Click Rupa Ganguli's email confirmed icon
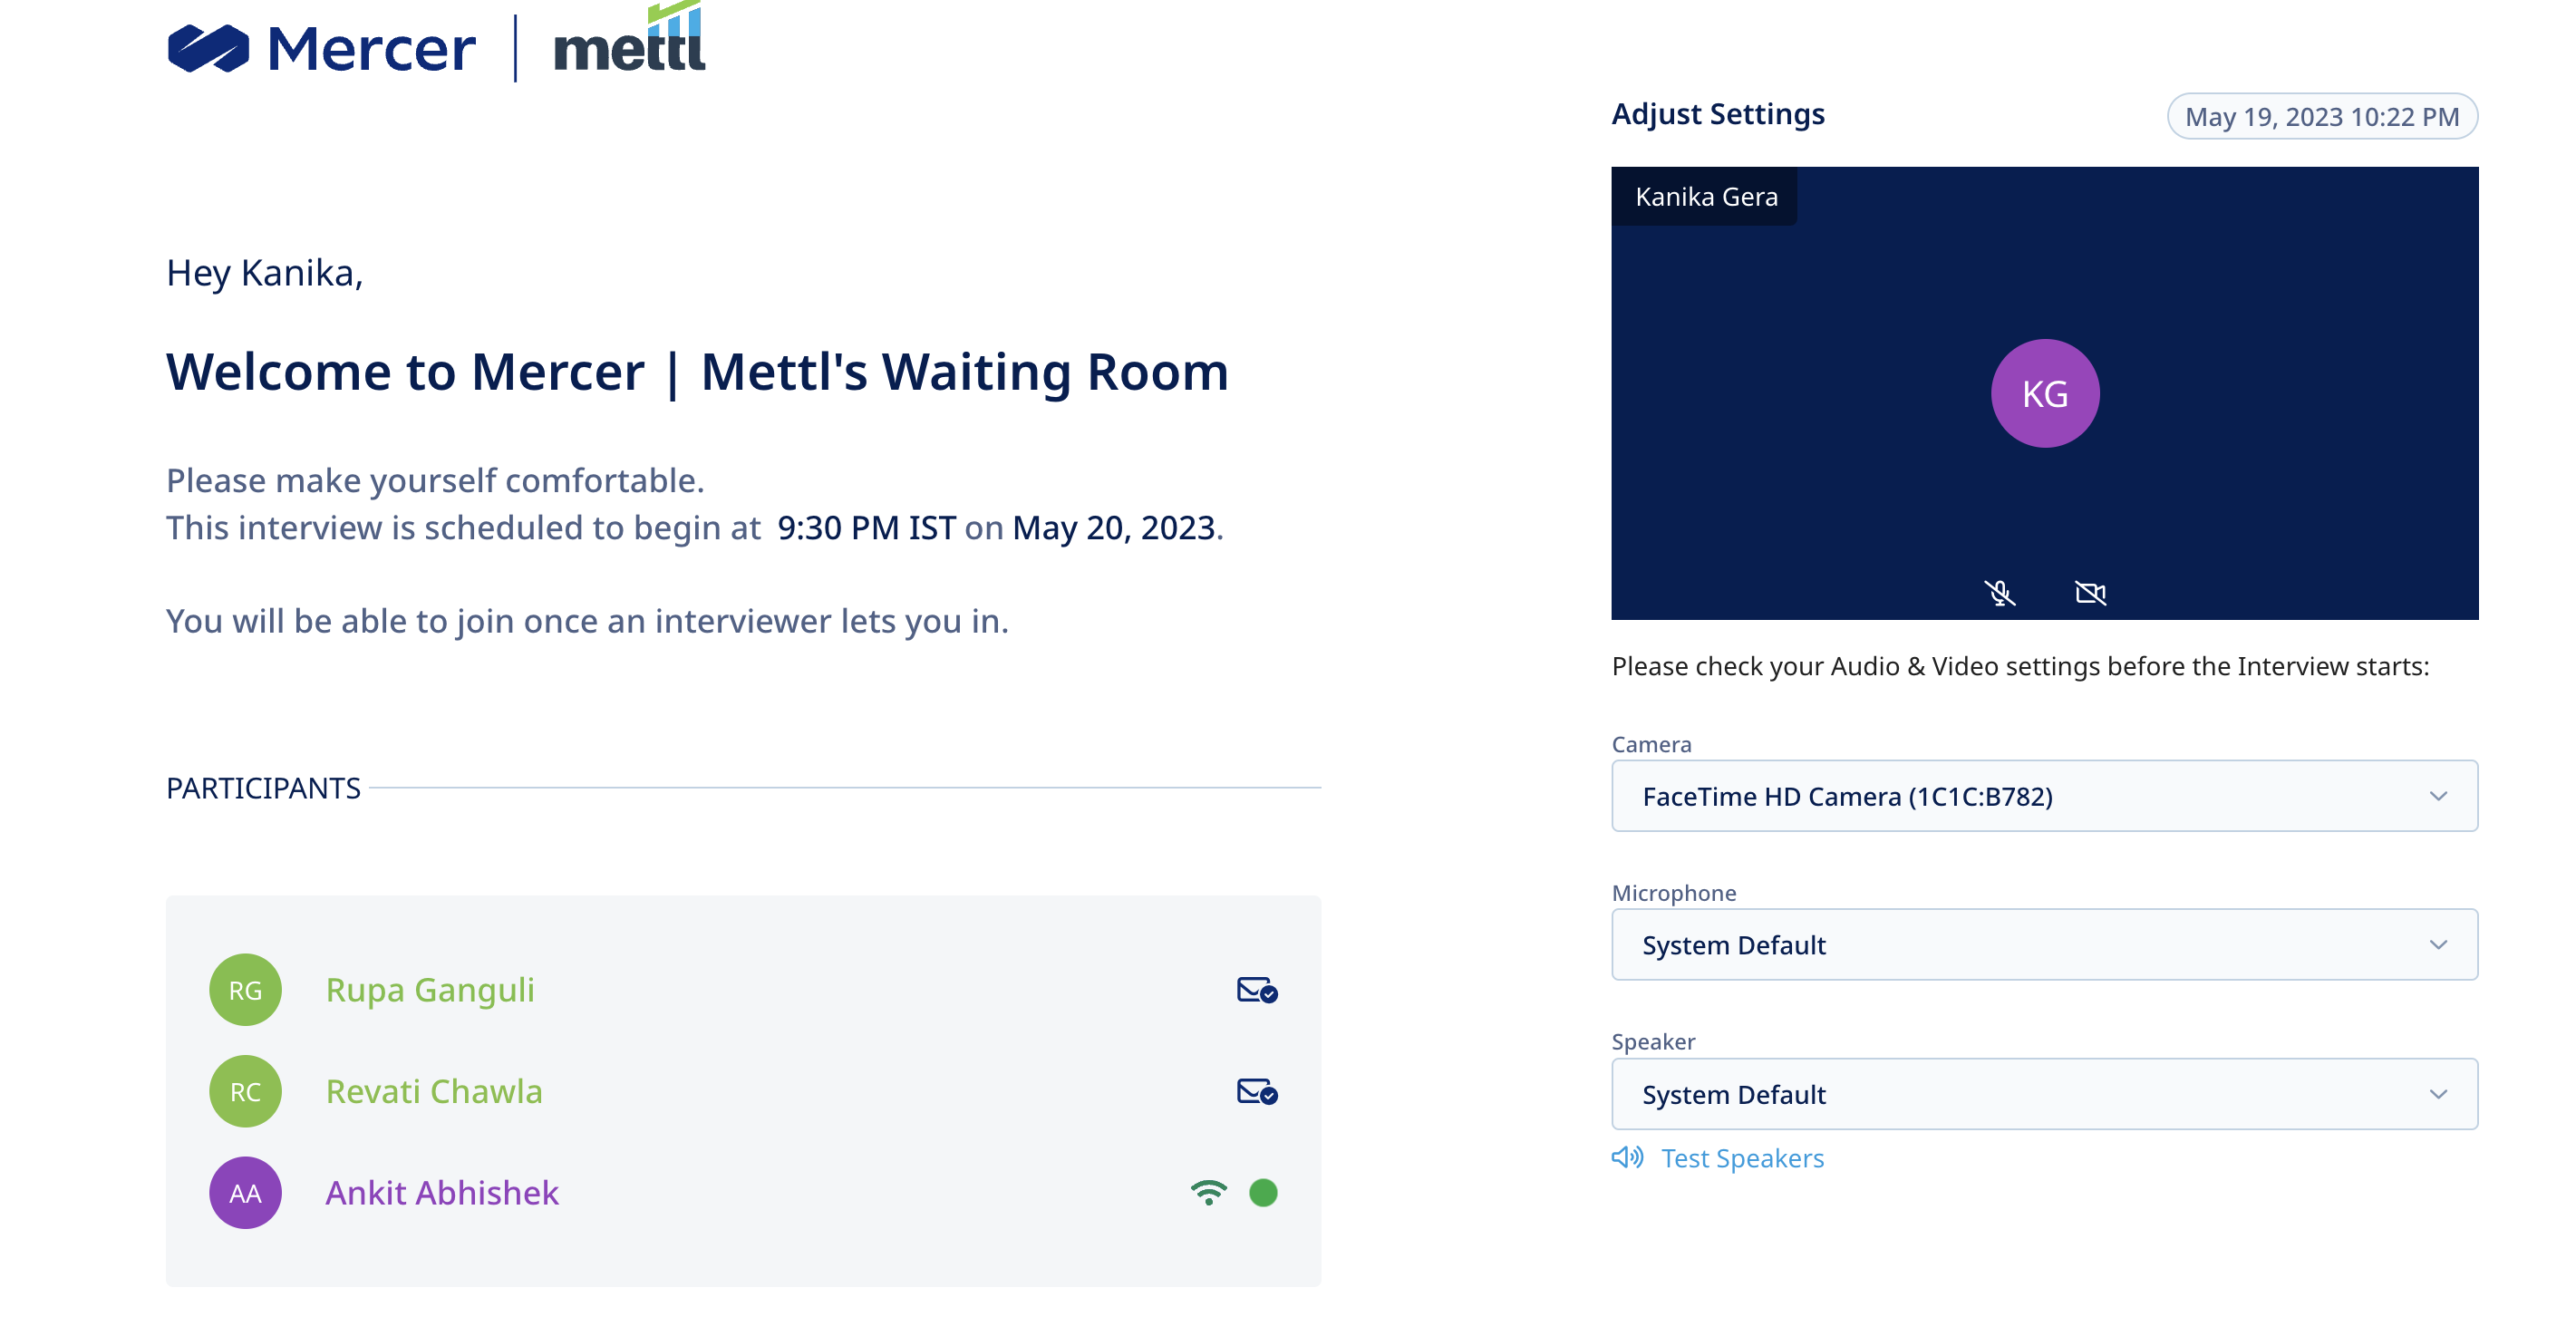This screenshot has height=1326, width=2576. coord(1257,990)
